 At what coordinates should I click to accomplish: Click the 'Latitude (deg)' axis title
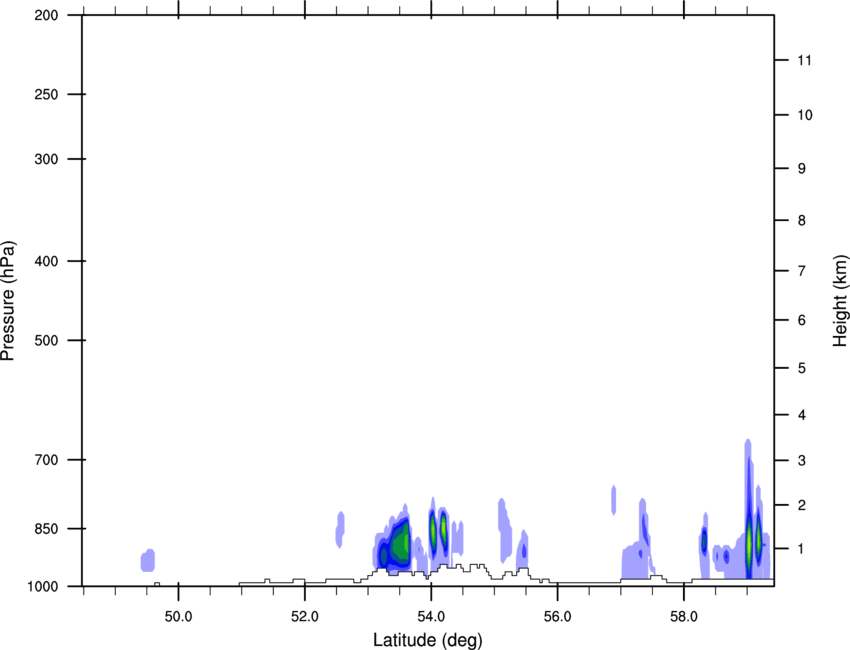click(x=428, y=640)
